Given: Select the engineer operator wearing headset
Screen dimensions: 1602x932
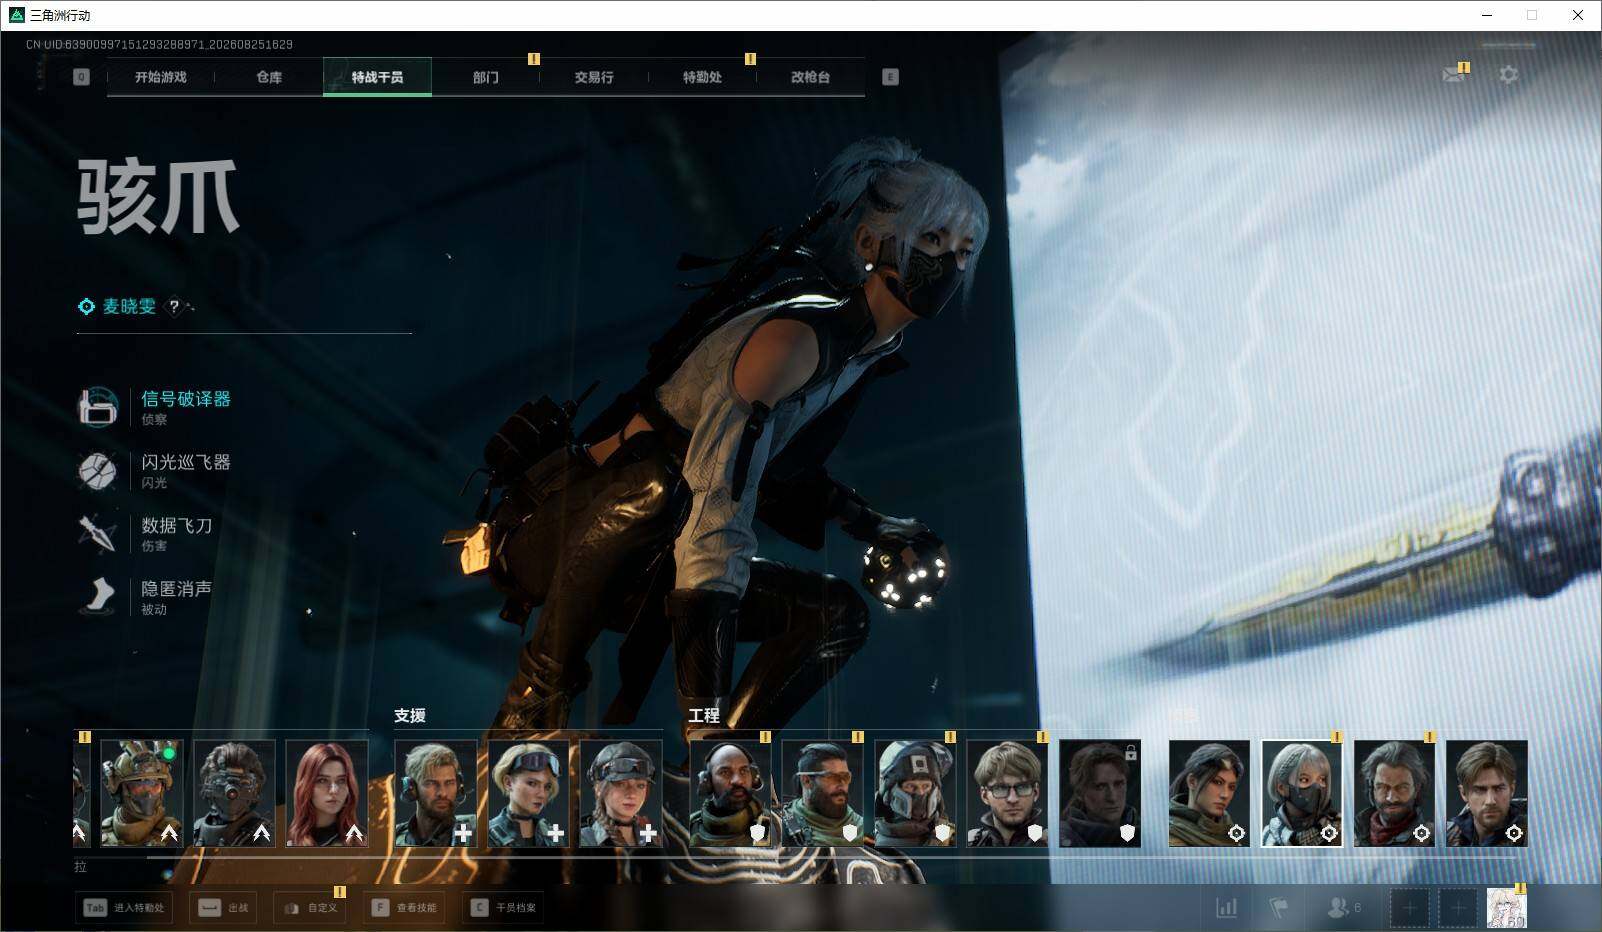Looking at the screenshot, I should pyautogui.click(x=731, y=793).
